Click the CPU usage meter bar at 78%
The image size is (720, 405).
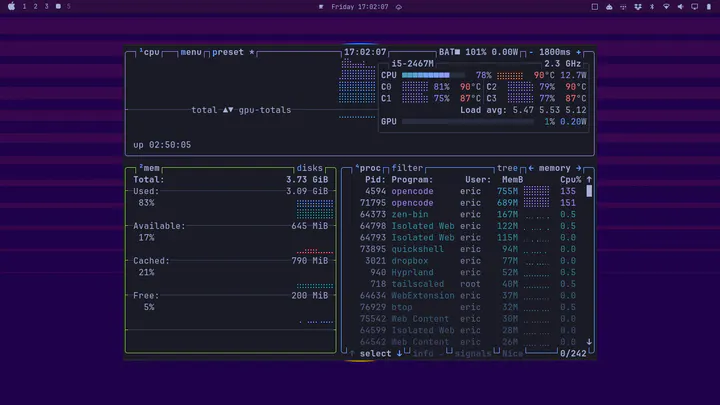(x=433, y=75)
